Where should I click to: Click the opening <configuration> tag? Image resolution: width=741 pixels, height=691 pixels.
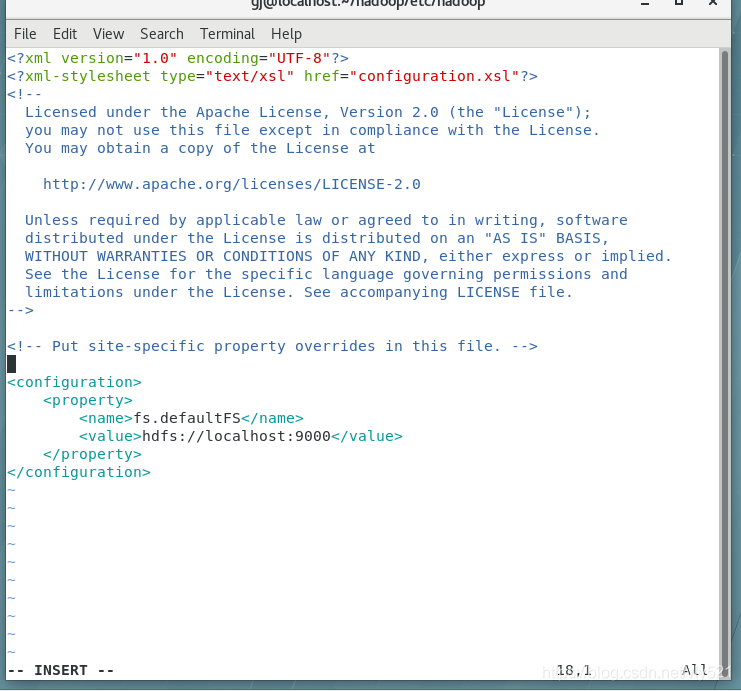[74, 382]
